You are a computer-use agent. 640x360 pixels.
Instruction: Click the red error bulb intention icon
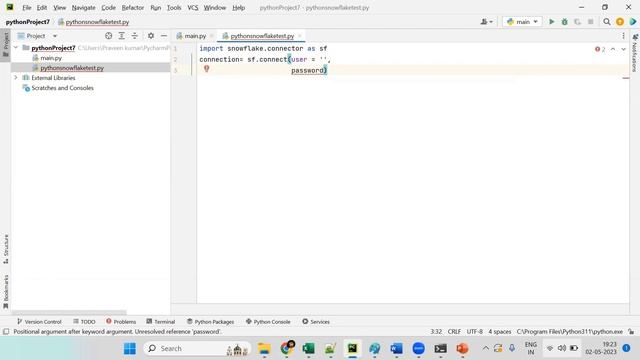coord(207,69)
